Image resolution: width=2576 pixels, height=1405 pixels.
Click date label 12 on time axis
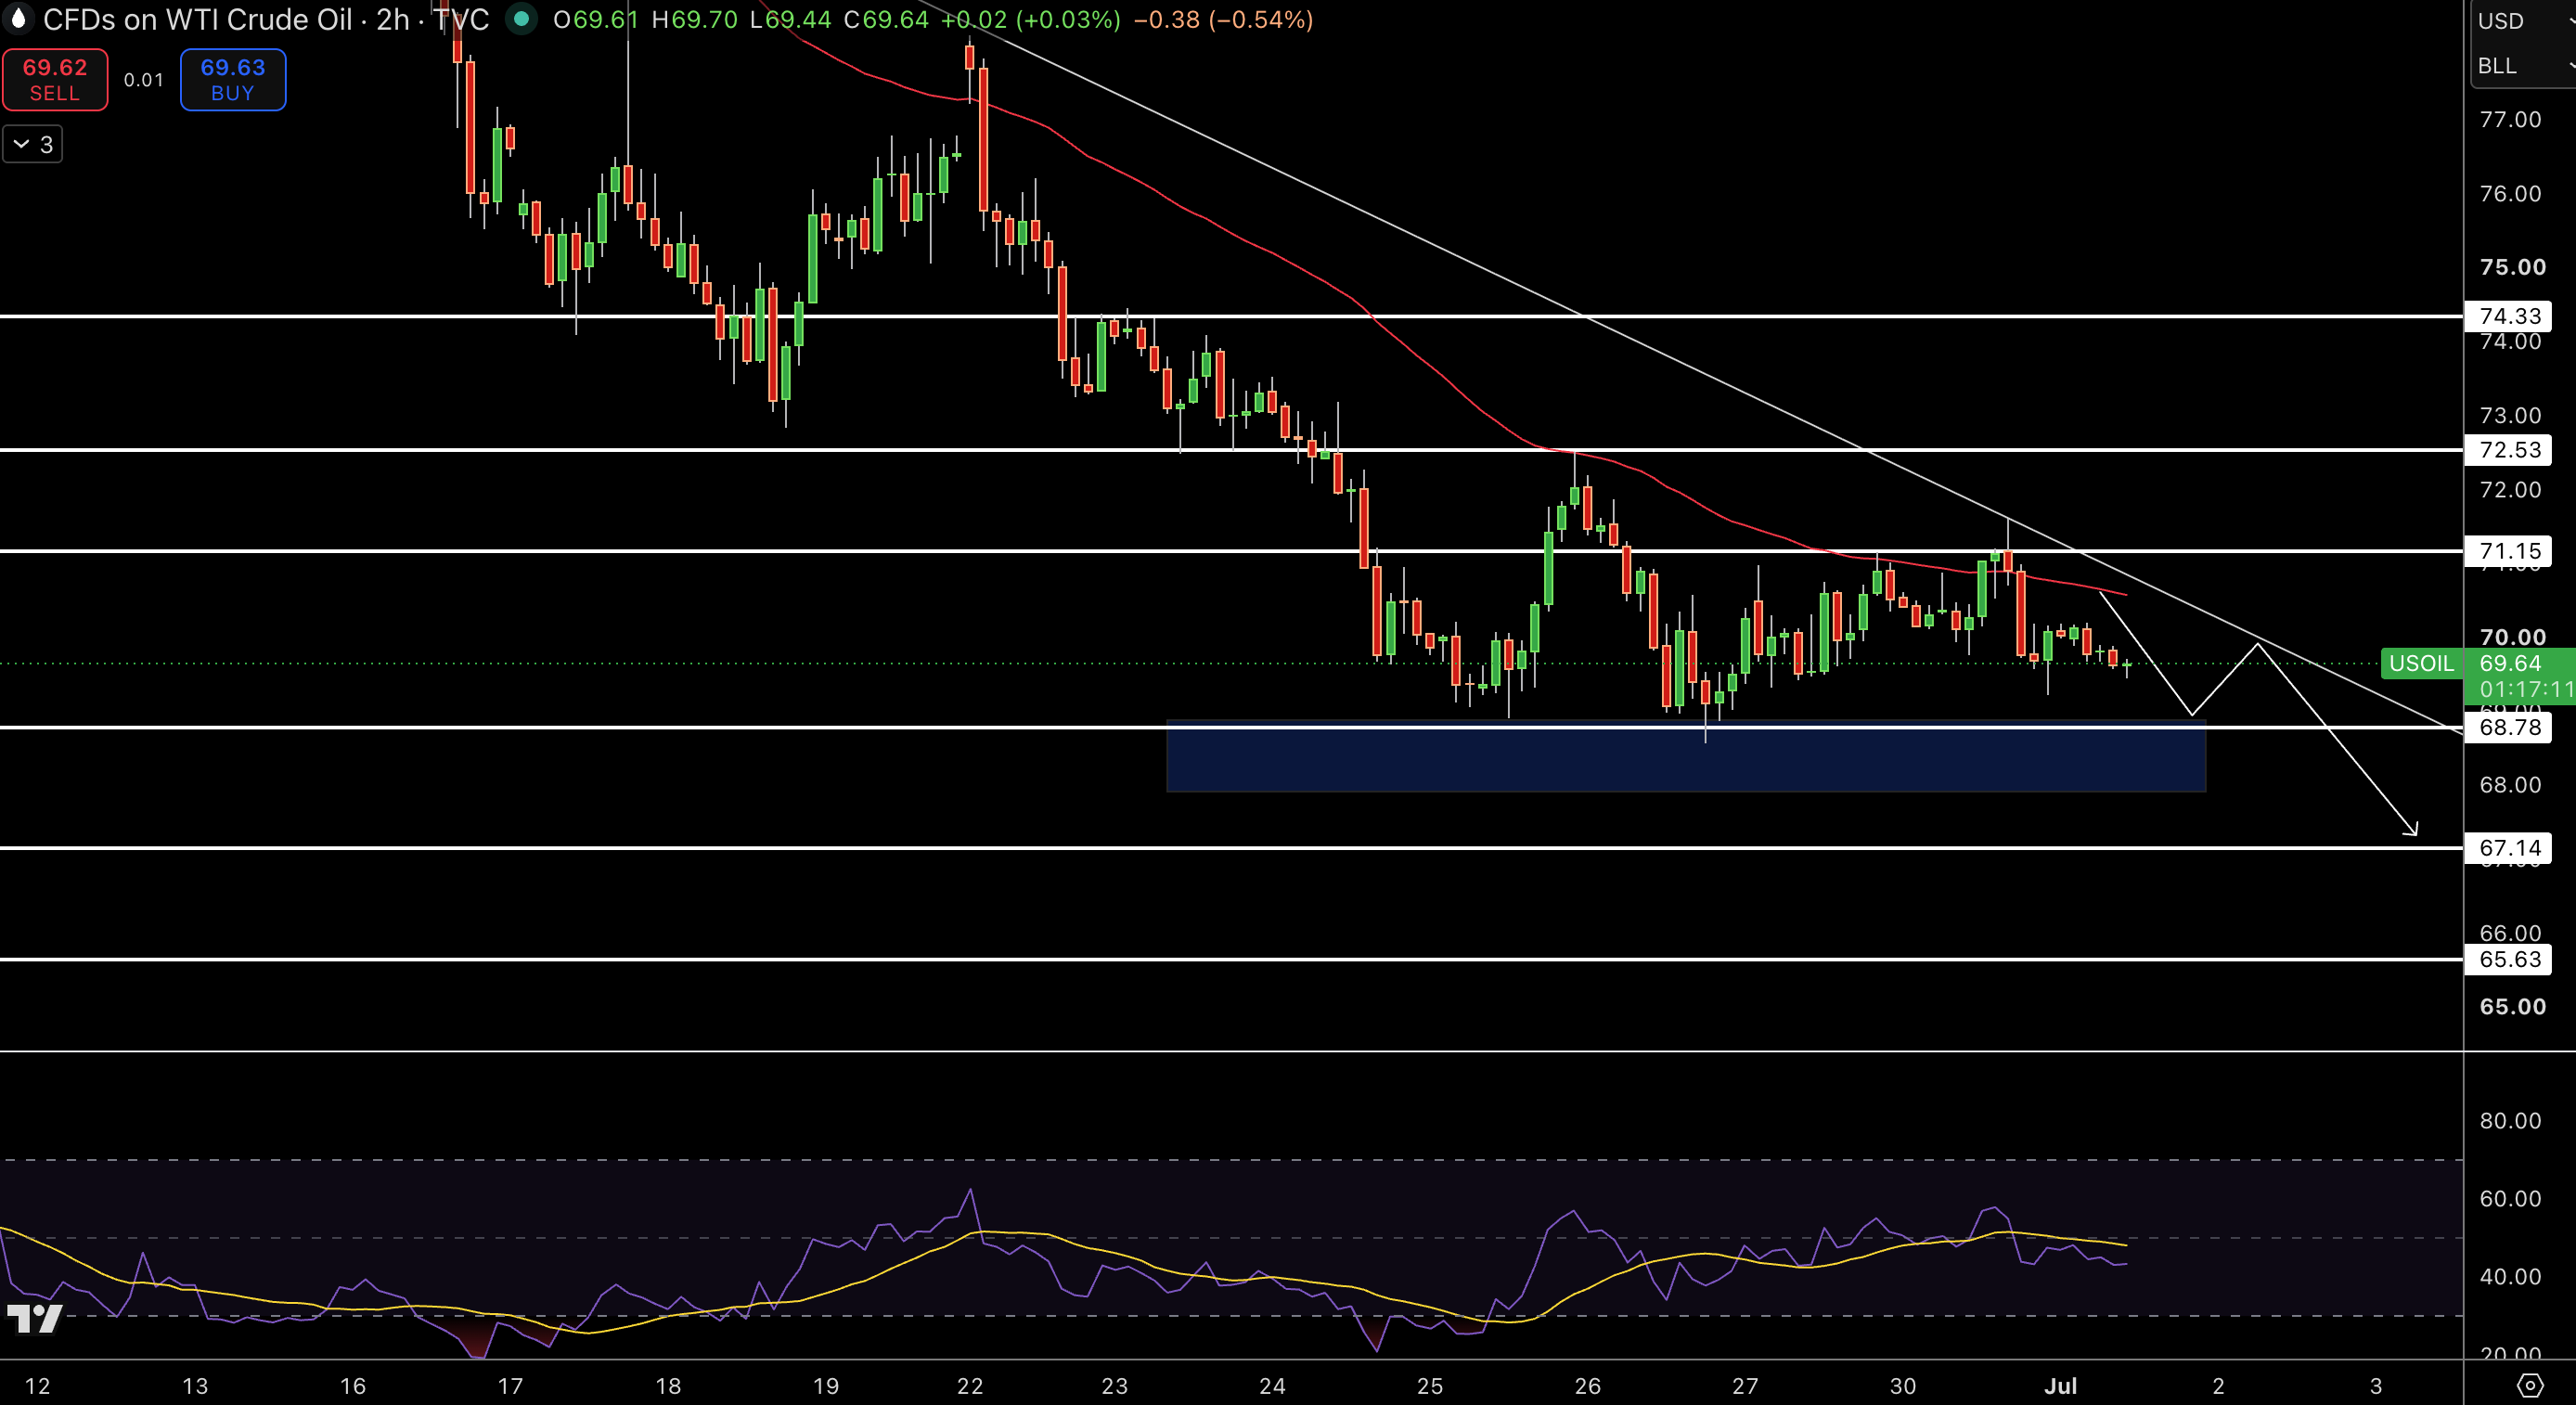click(x=37, y=1386)
